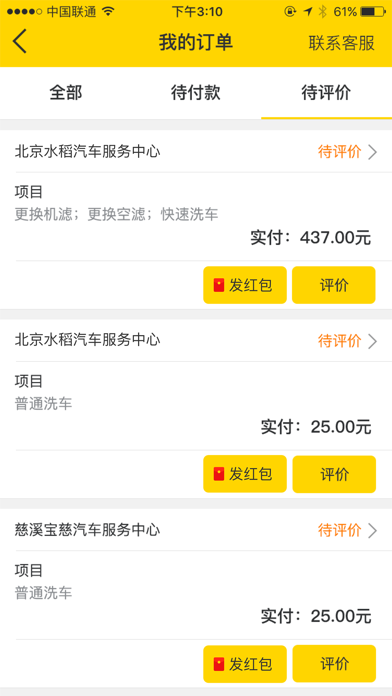Tap the location arrow status icon

pyautogui.click(x=308, y=12)
